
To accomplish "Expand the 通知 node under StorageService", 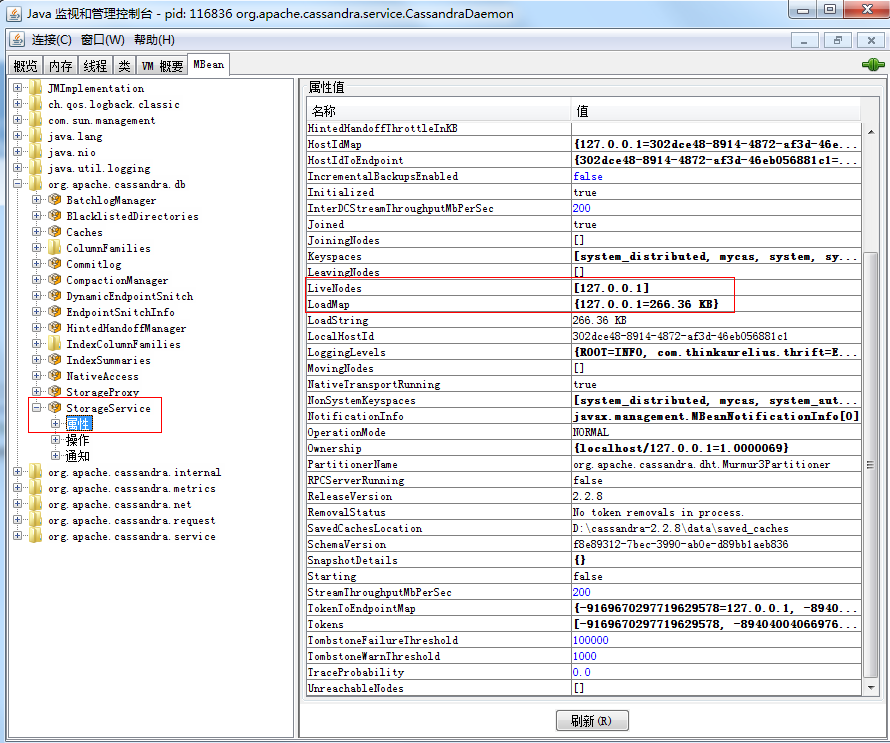I will [x=55, y=455].
